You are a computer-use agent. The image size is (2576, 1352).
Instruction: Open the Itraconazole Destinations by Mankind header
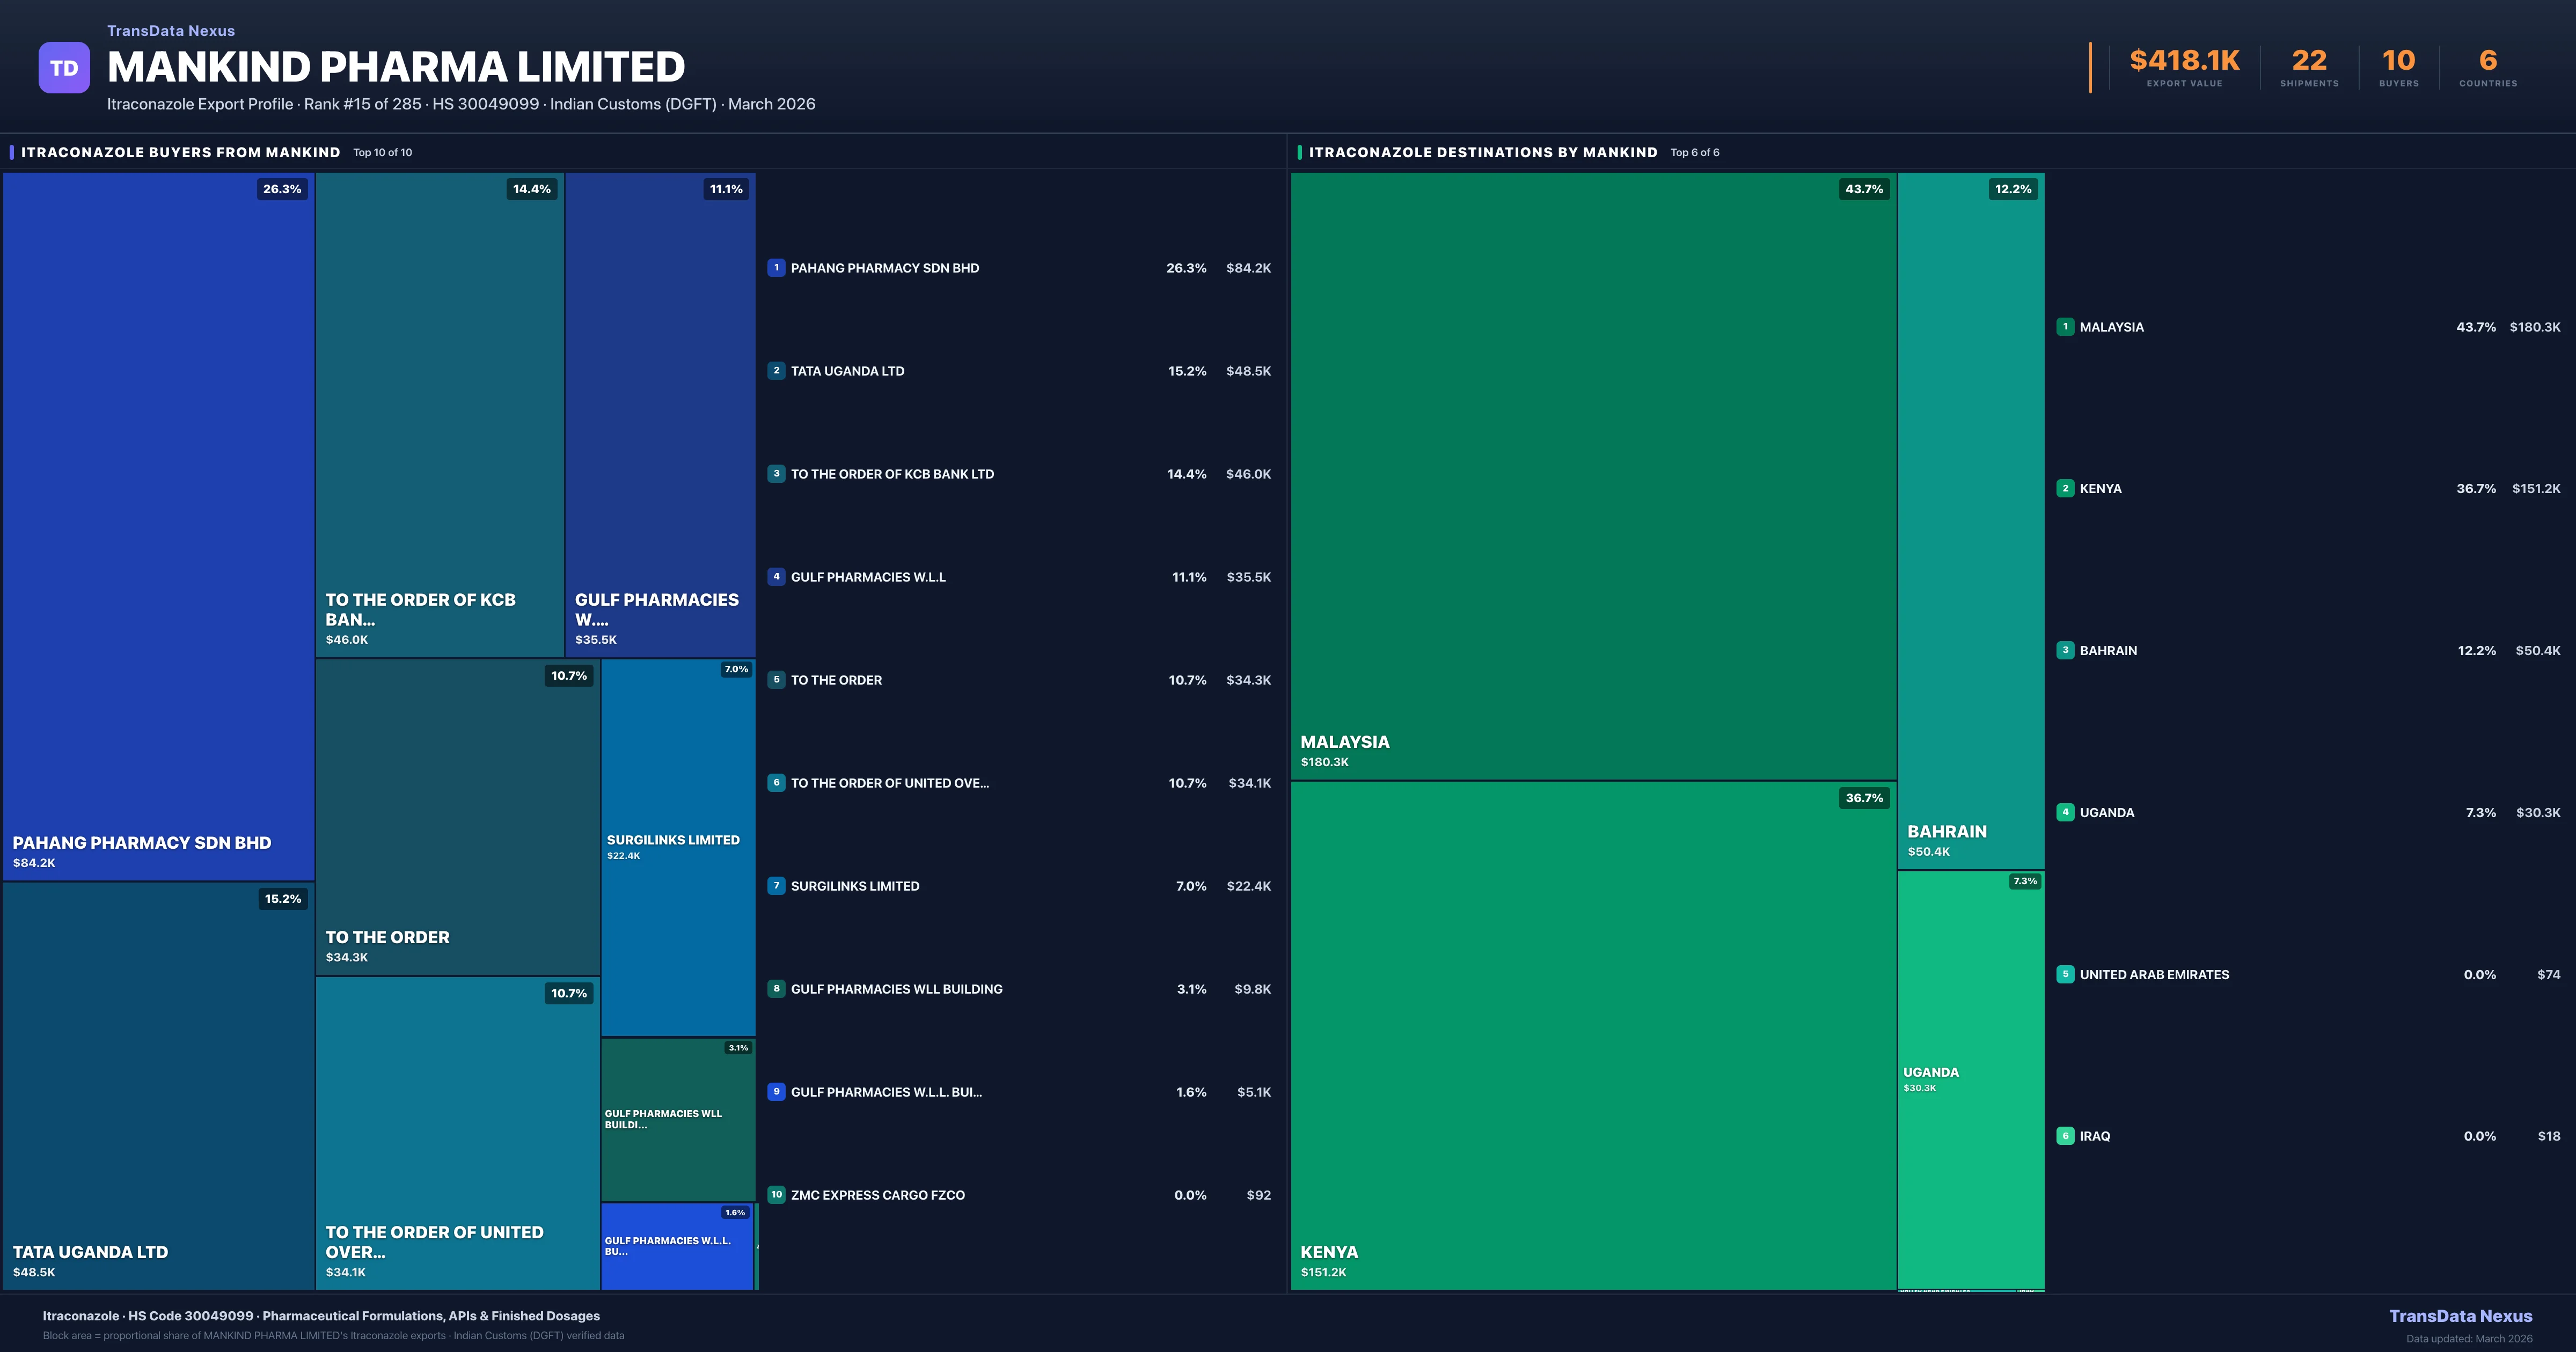[x=1482, y=152]
